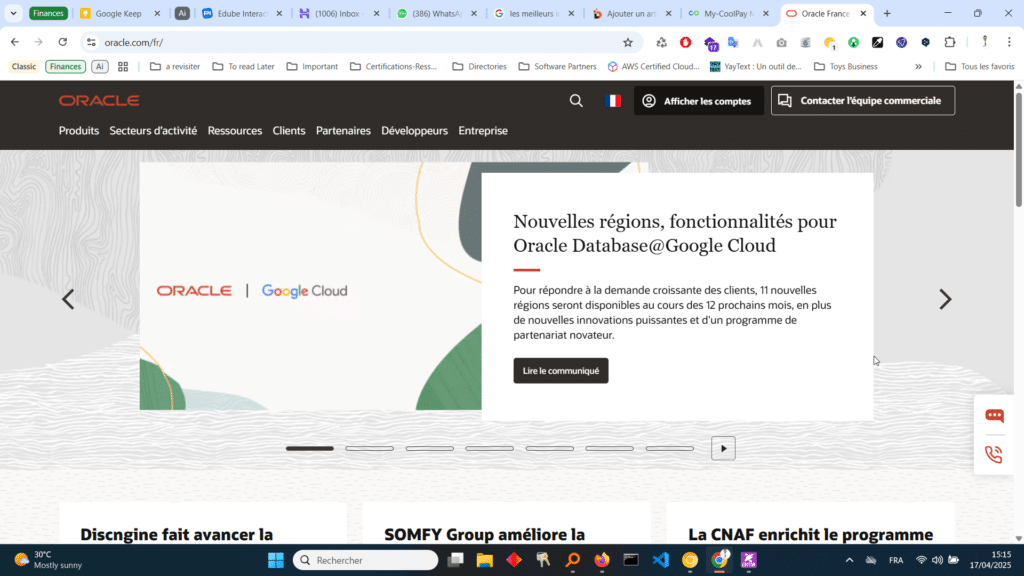View site information icon in address bar

(91, 42)
